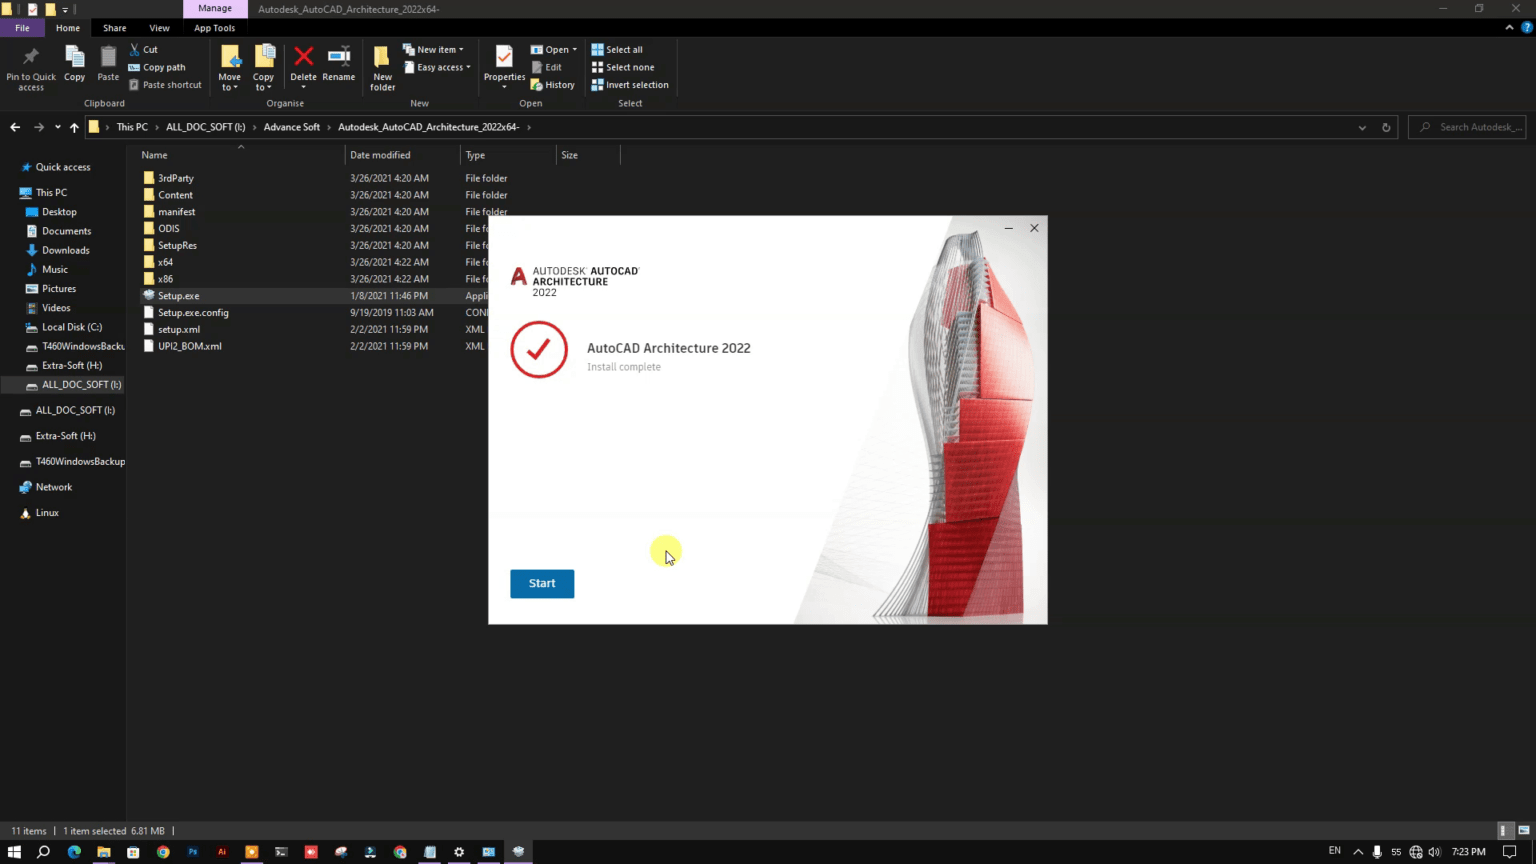
Task: Click the Start button in the installer
Action: pyautogui.click(x=541, y=583)
